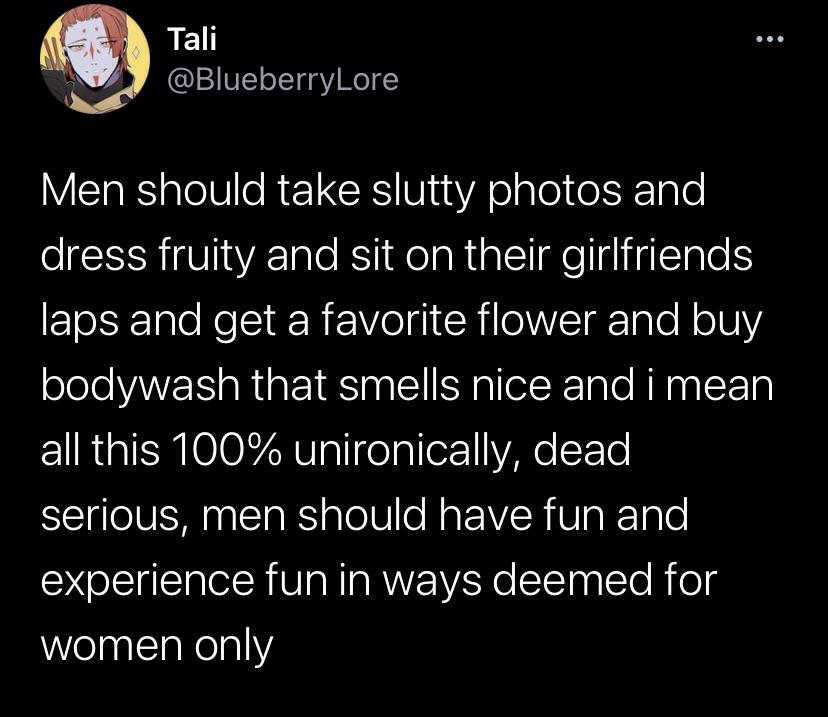
Task: Open the three-dot more options menu
Action: [x=768, y=41]
